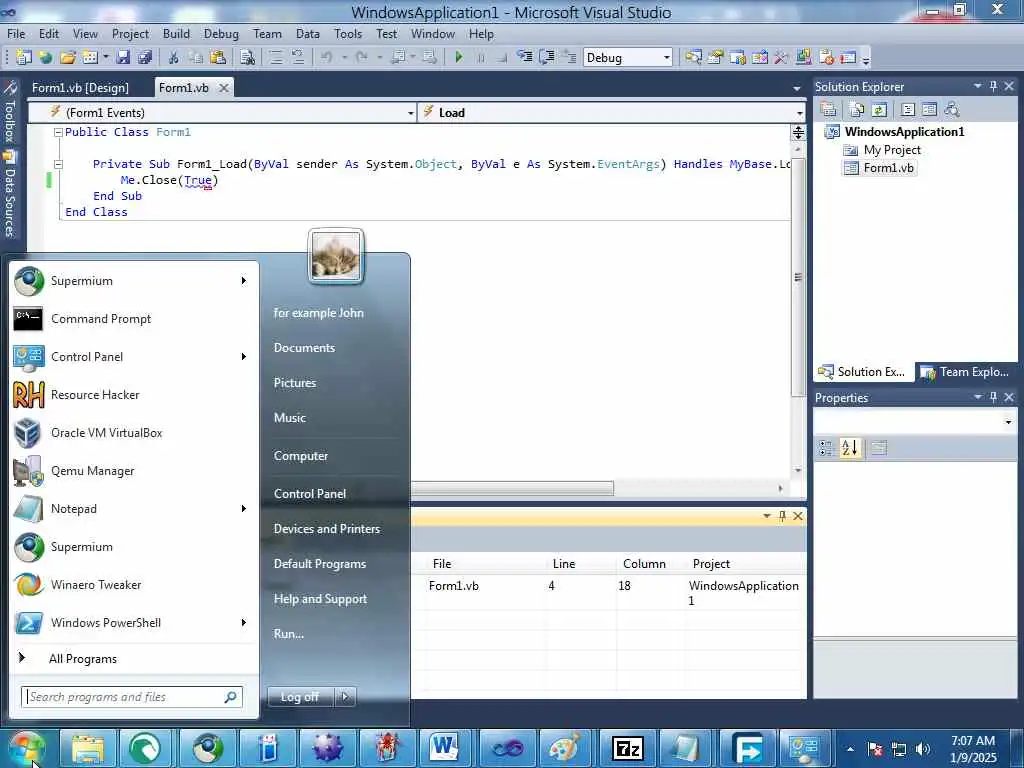Open the Tools menu
This screenshot has width=1024, height=768.
[347, 34]
